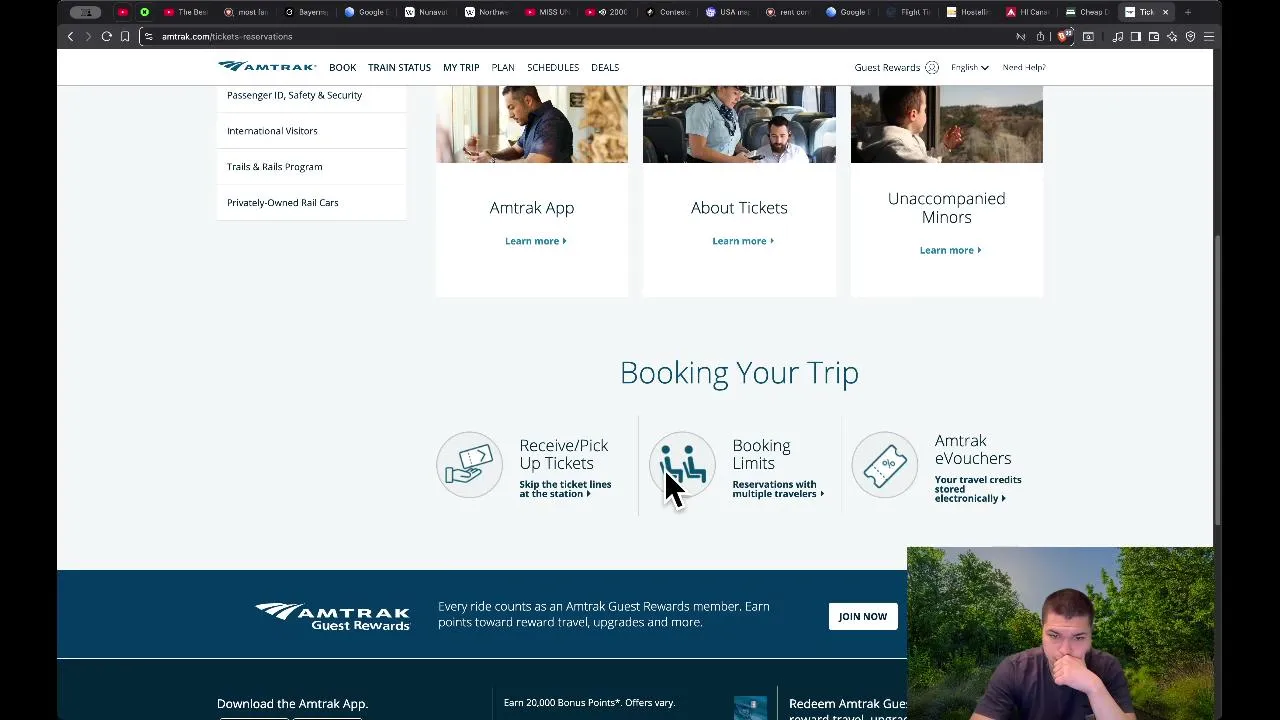Click the page vertical scrollbar

click(x=1217, y=380)
